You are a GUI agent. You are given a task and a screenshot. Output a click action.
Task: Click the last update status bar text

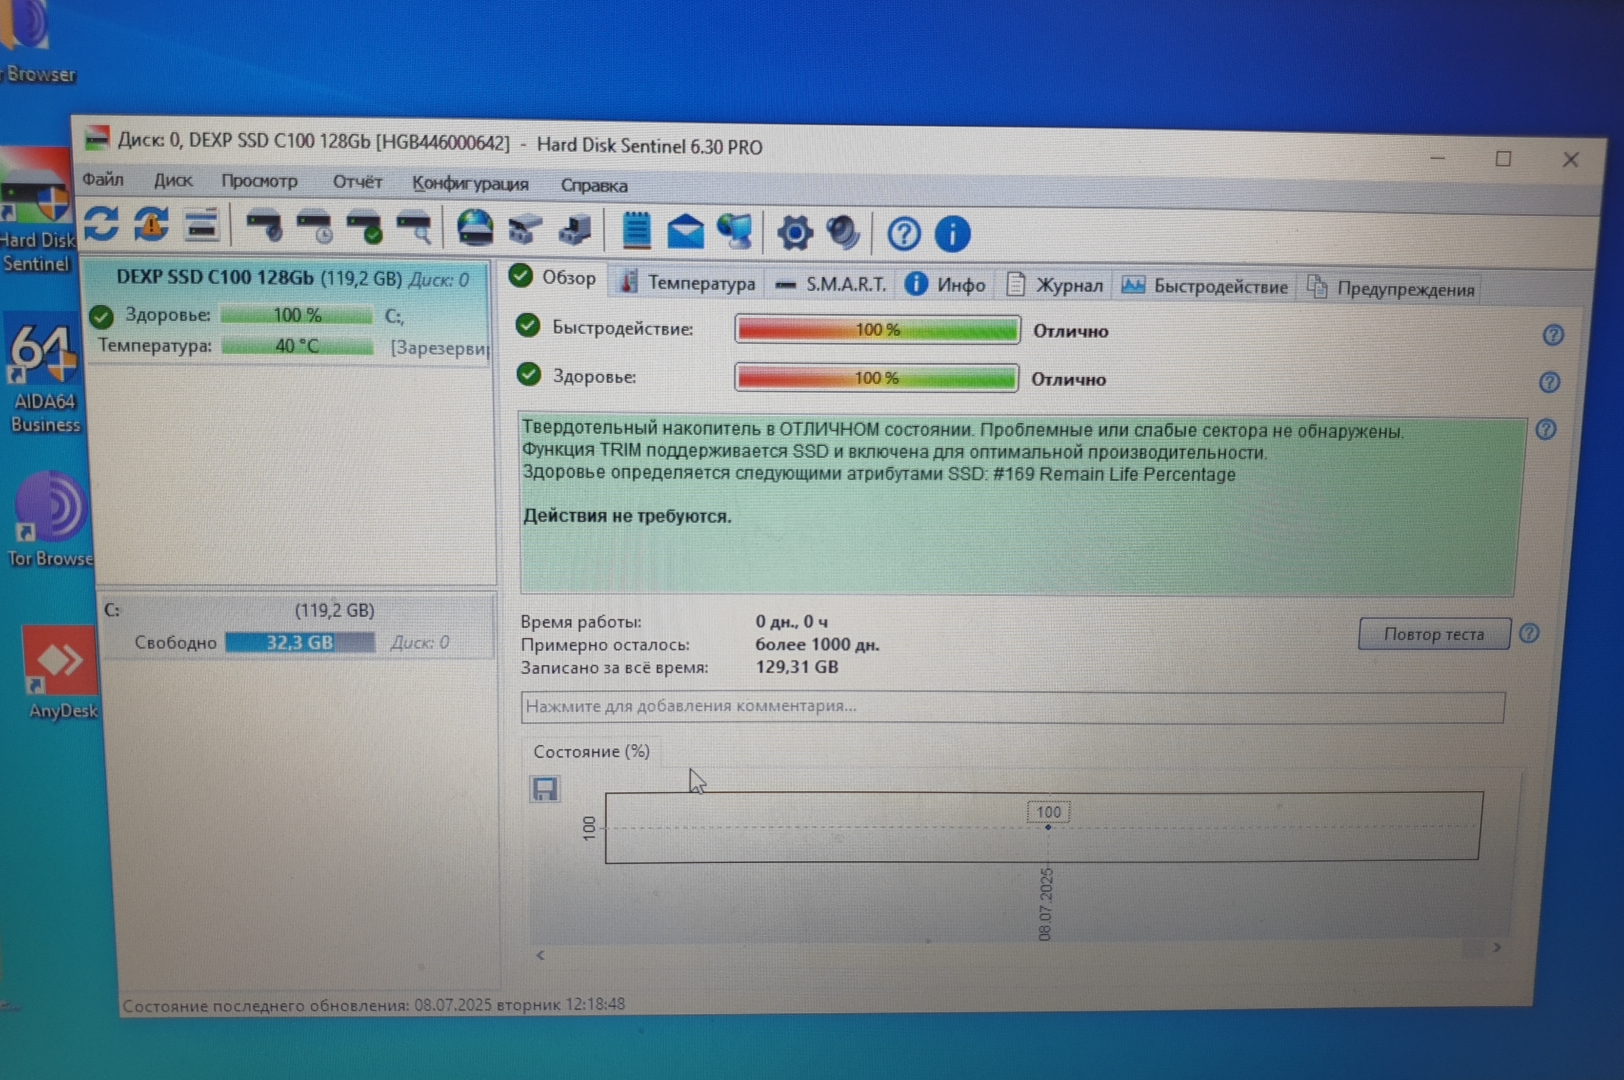tap(374, 1004)
